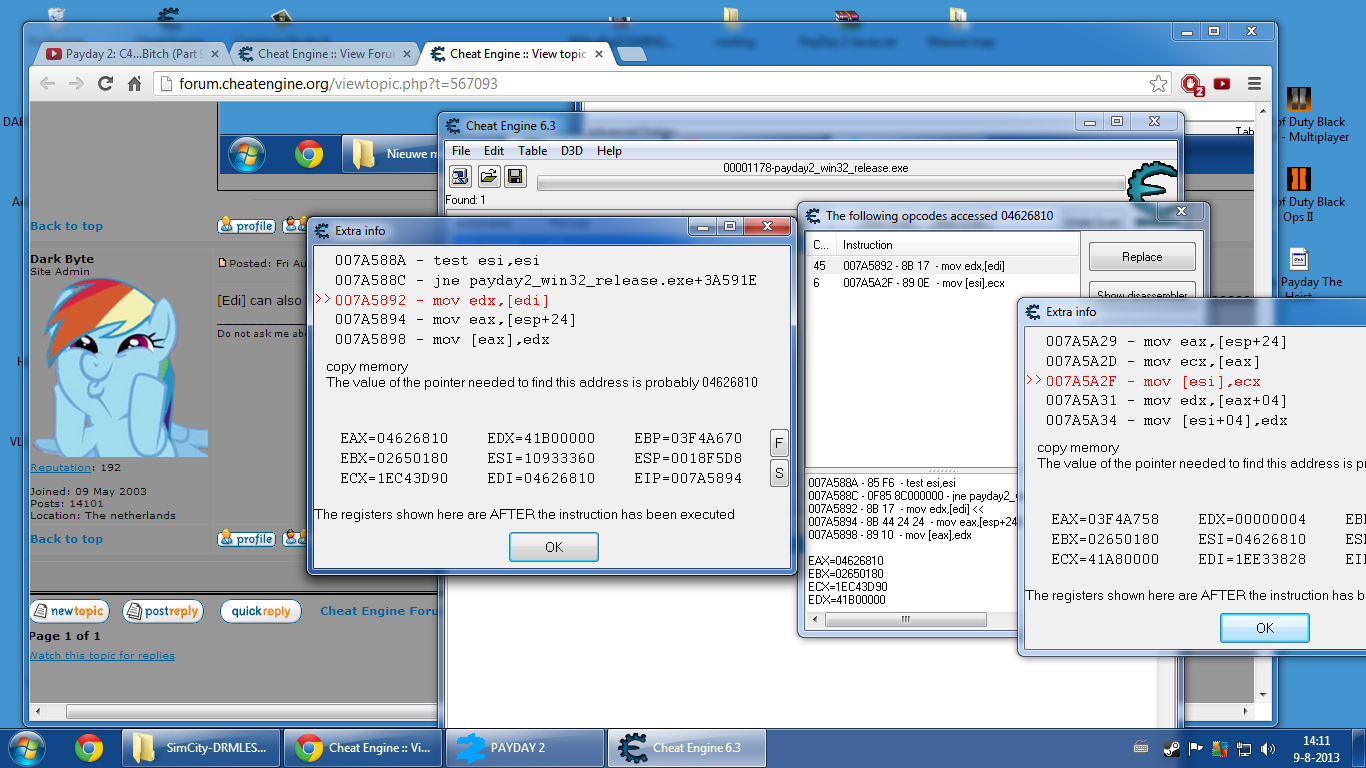Reload the page in Chrome
The image size is (1366, 768).
[x=105, y=84]
